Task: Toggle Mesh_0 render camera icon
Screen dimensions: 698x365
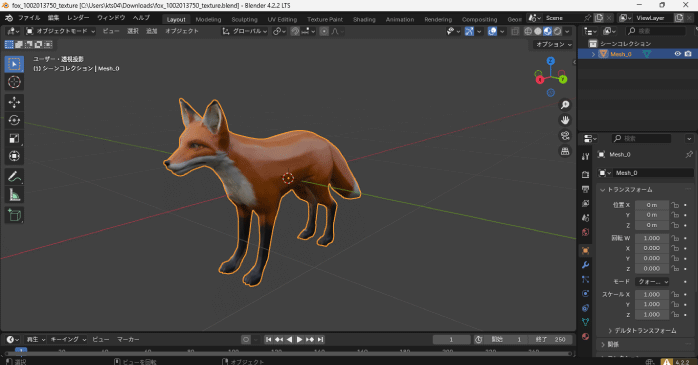Action: click(688, 54)
